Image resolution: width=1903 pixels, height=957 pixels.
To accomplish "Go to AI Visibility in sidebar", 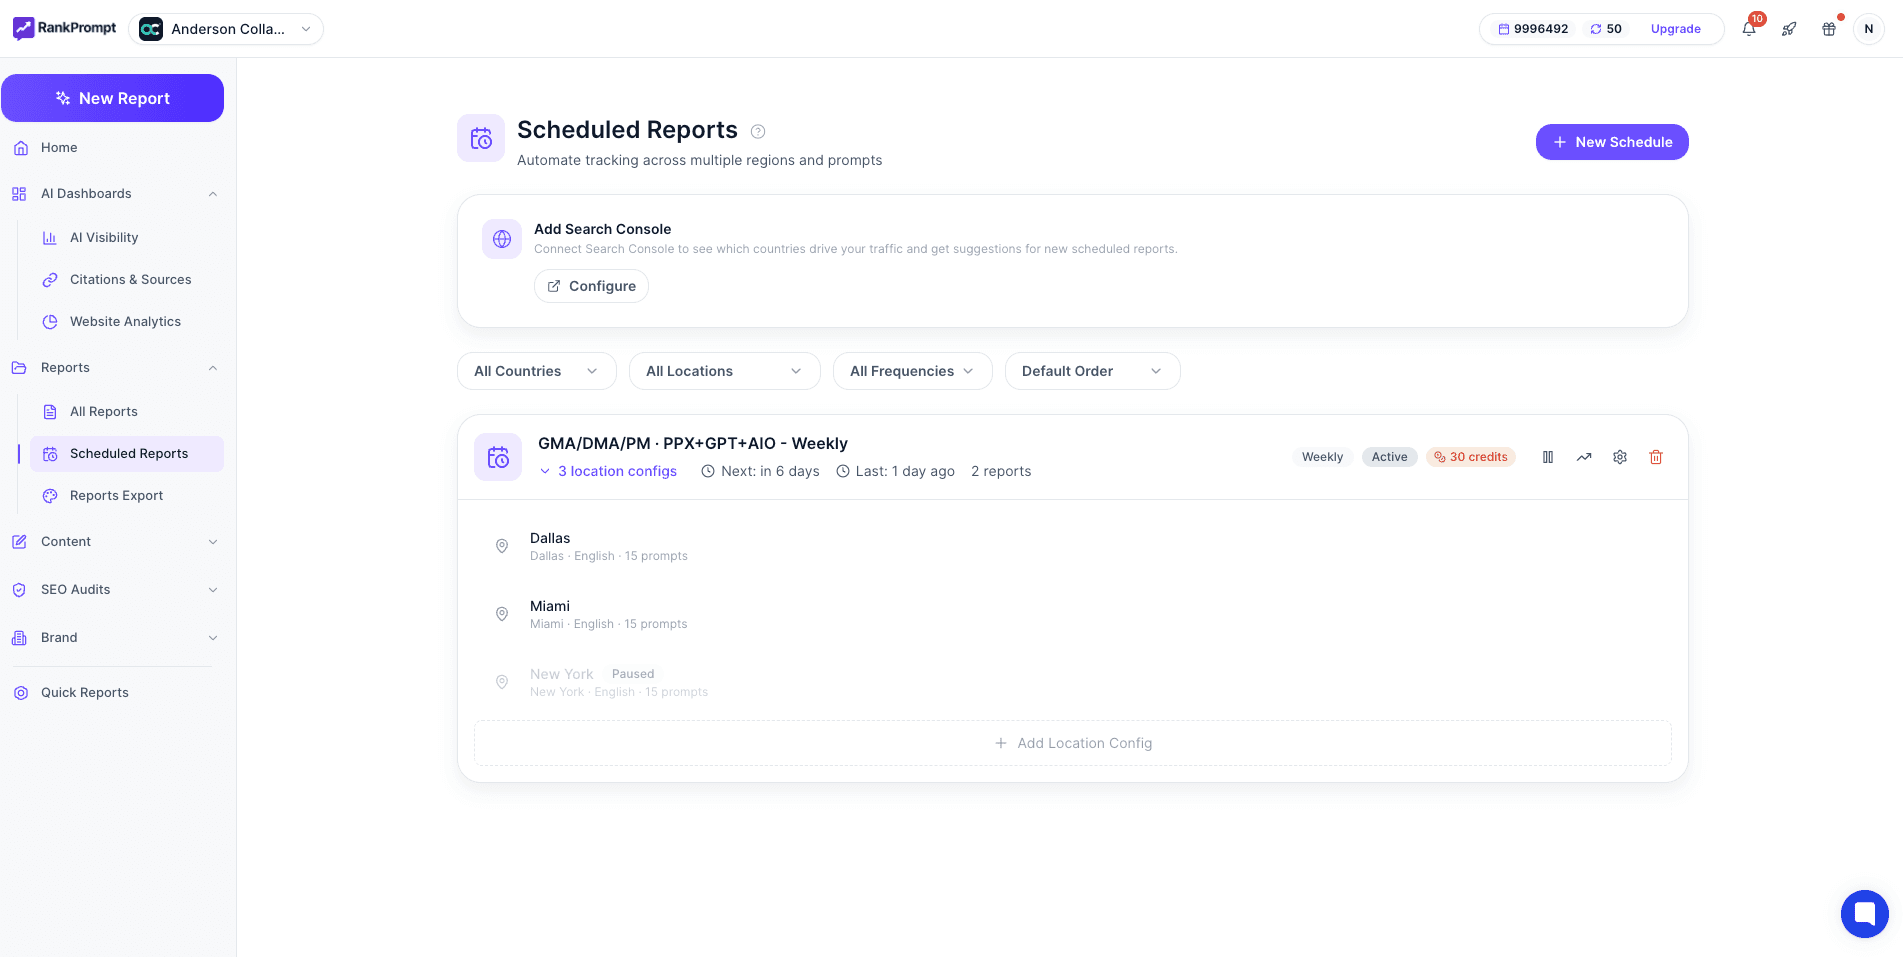I will tap(104, 238).
